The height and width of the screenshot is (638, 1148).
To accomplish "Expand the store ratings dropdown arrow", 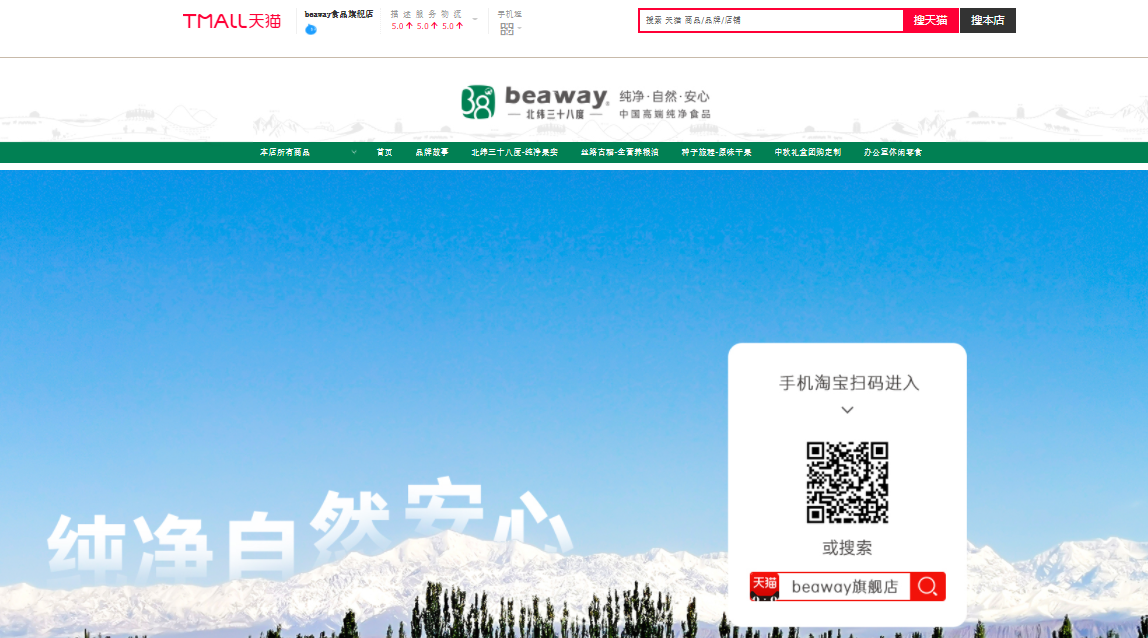I will tap(475, 20).
